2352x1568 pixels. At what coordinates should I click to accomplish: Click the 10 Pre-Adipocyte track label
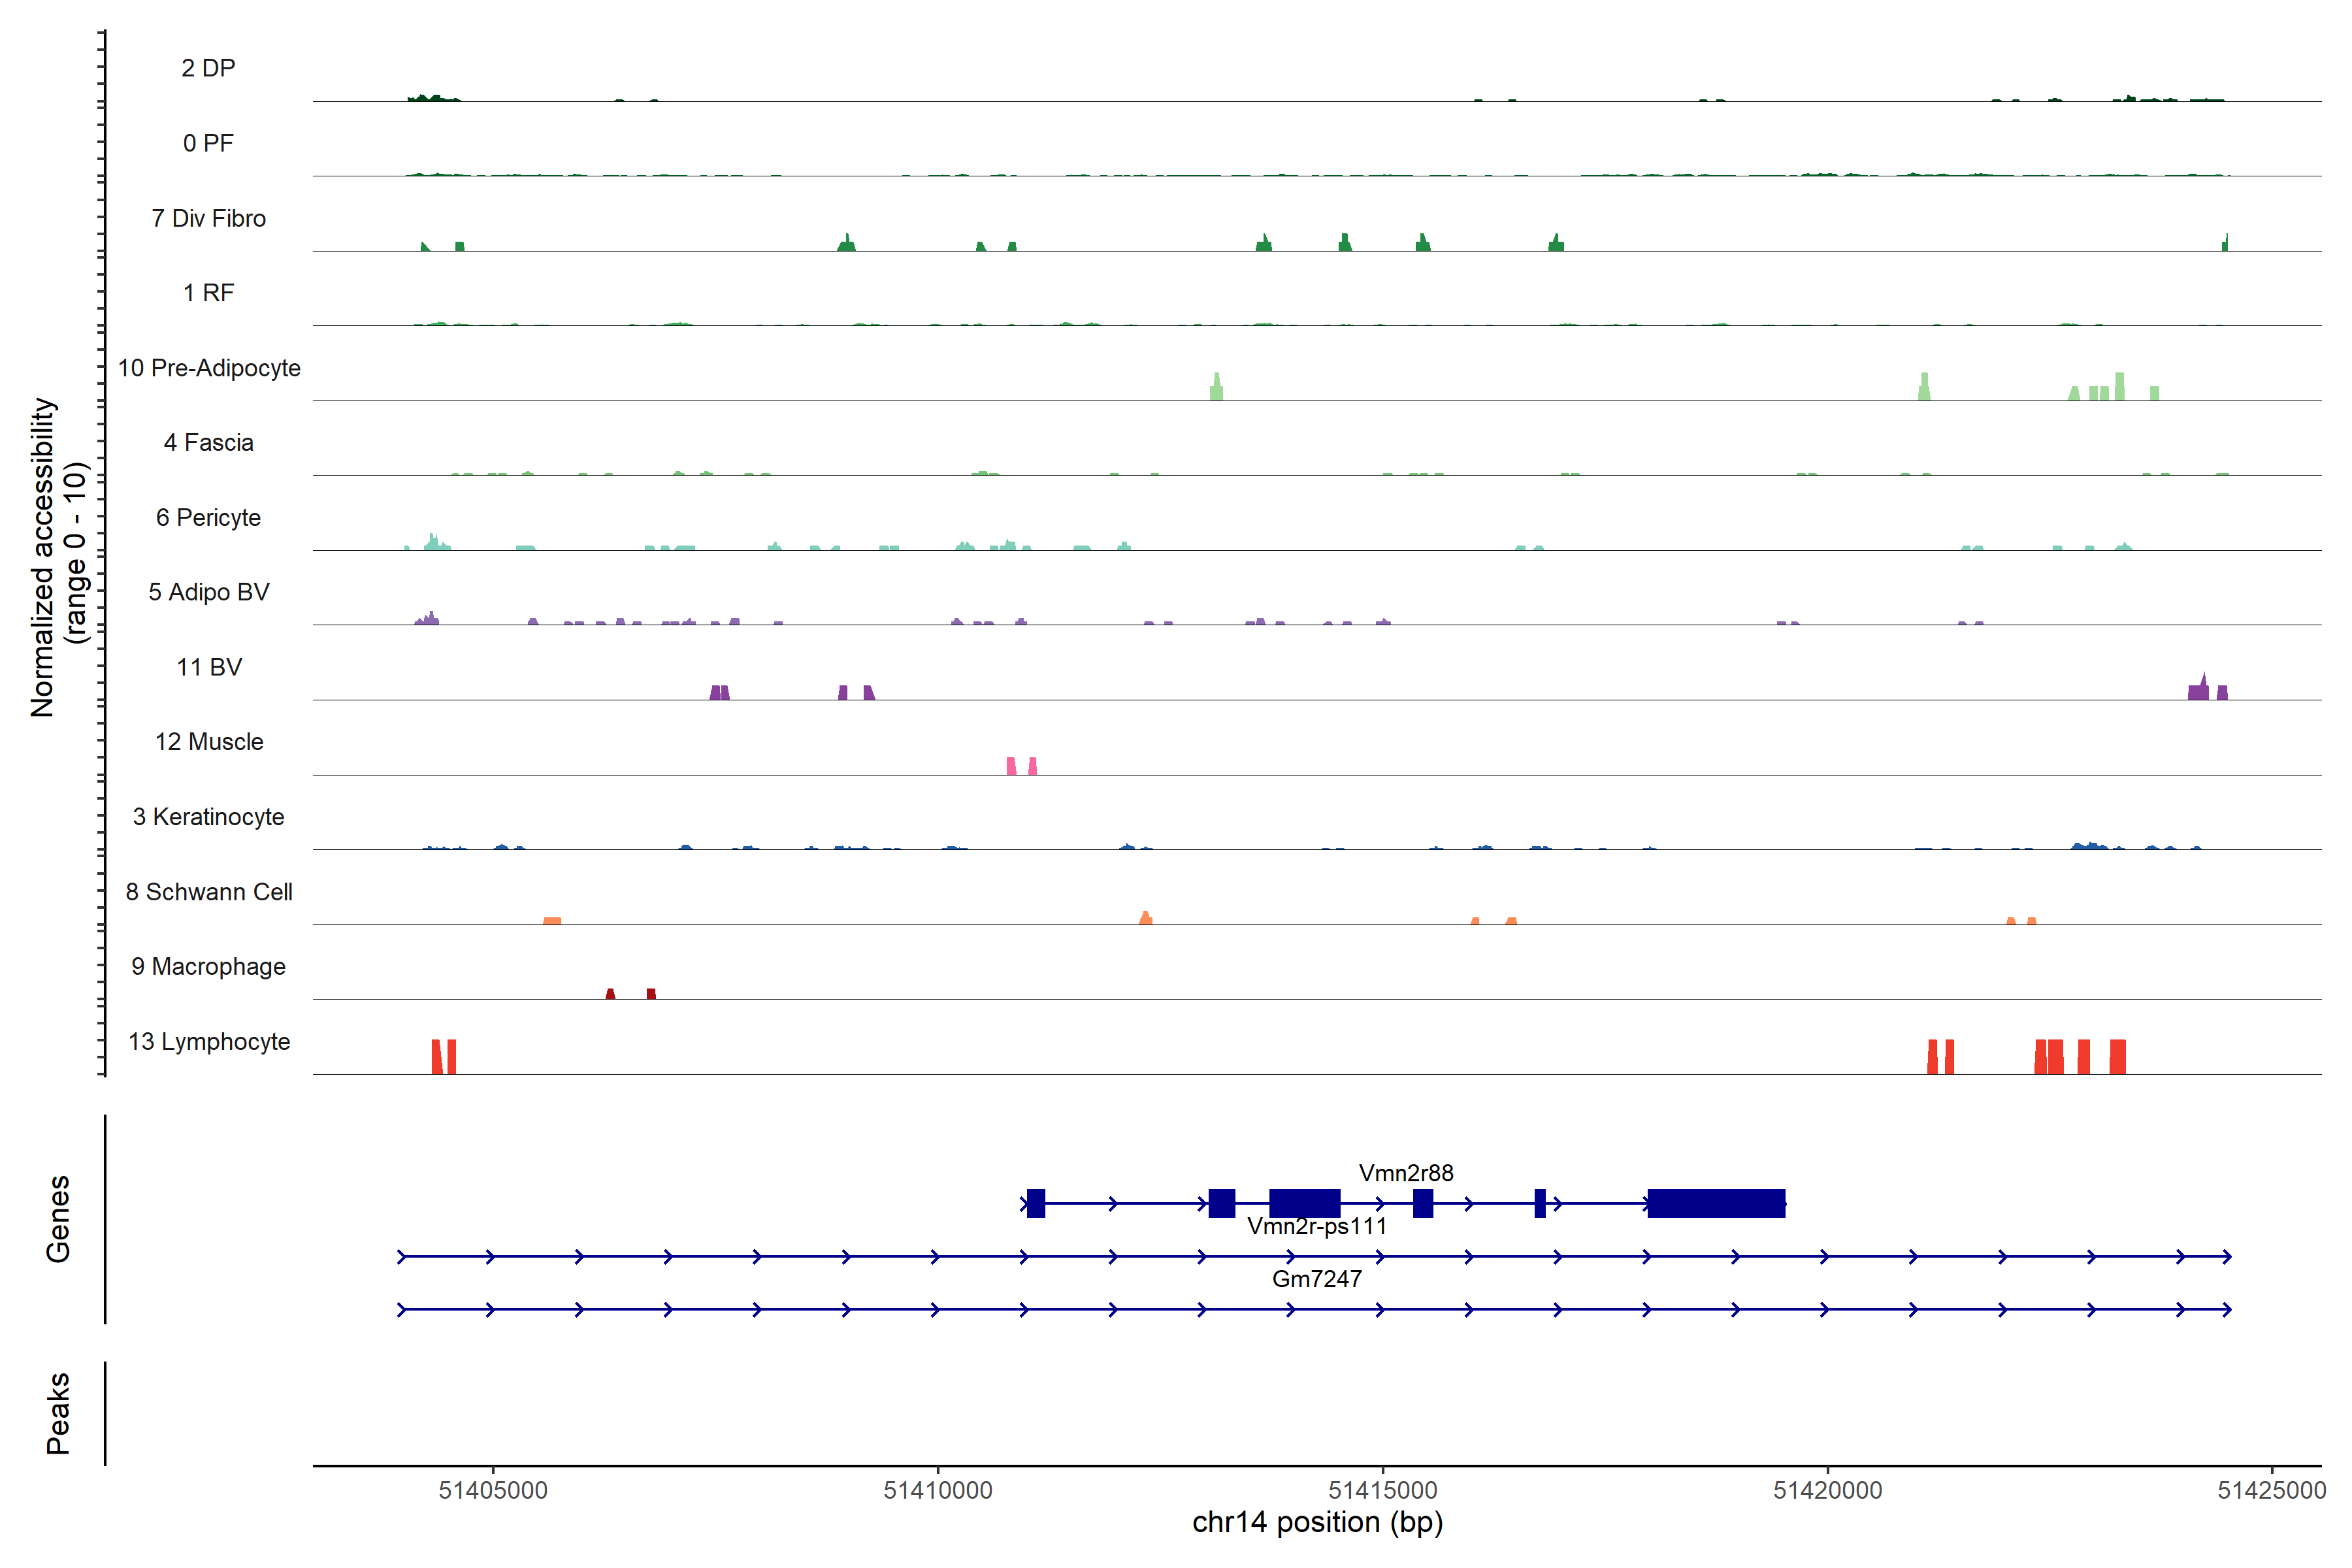coord(209,368)
